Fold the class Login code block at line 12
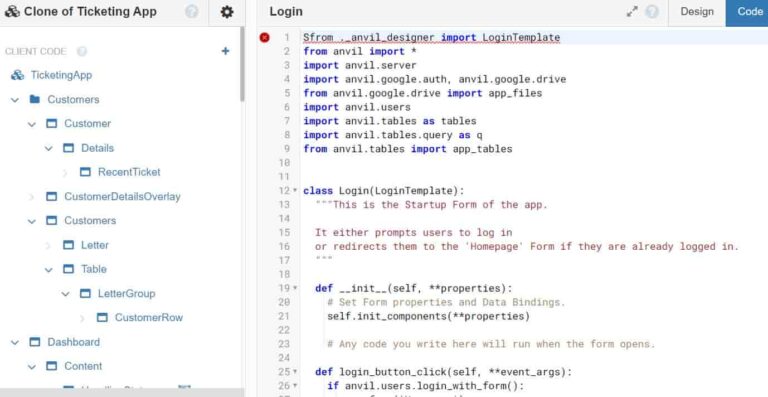 point(295,190)
